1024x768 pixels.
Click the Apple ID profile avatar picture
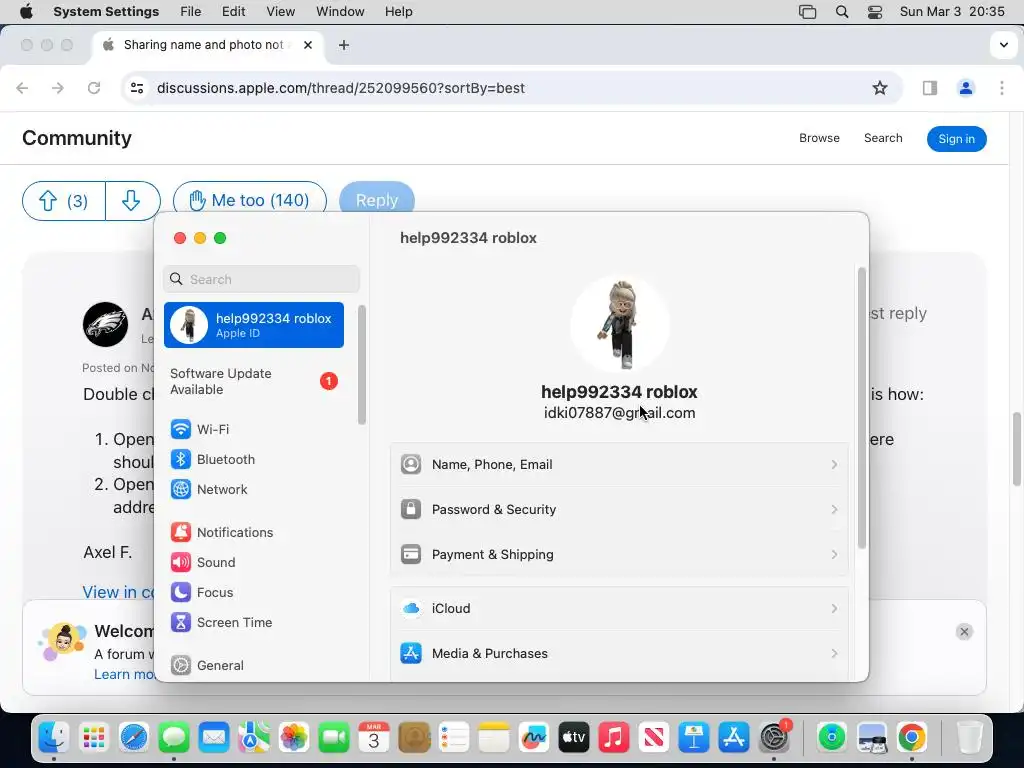coord(619,324)
